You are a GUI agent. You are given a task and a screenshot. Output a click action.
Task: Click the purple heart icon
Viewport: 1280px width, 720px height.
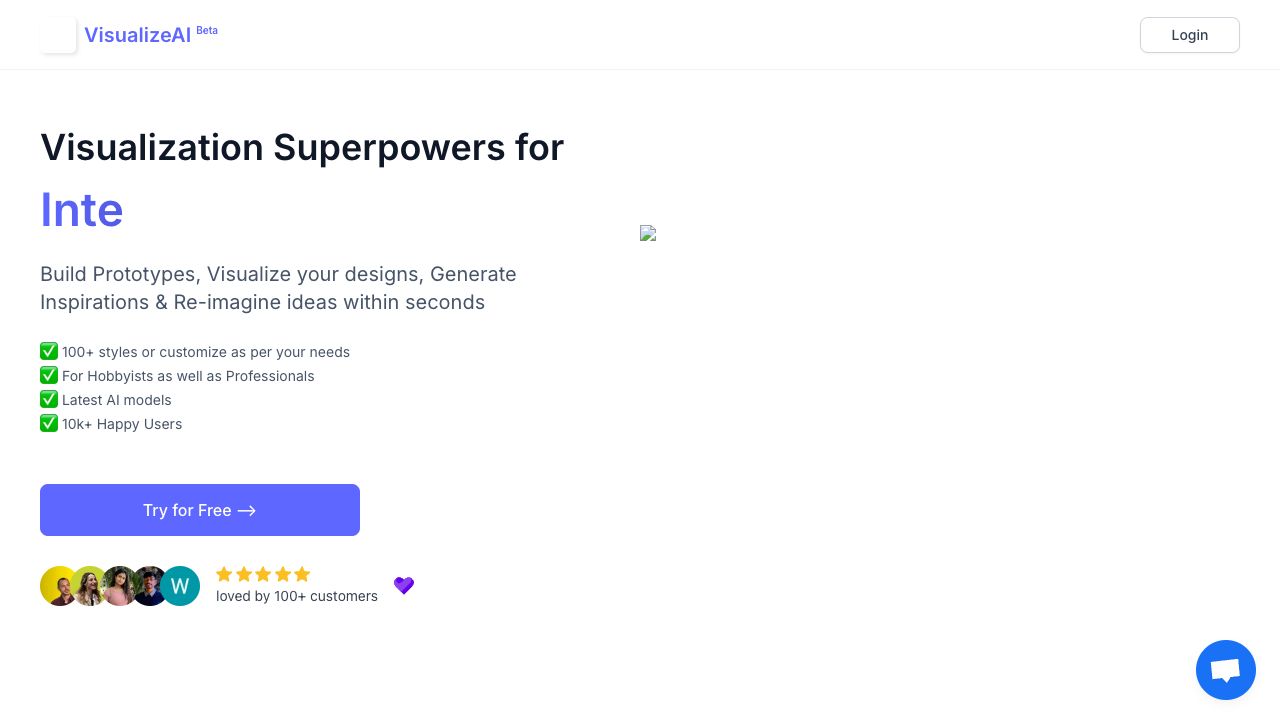coord(404,585)
